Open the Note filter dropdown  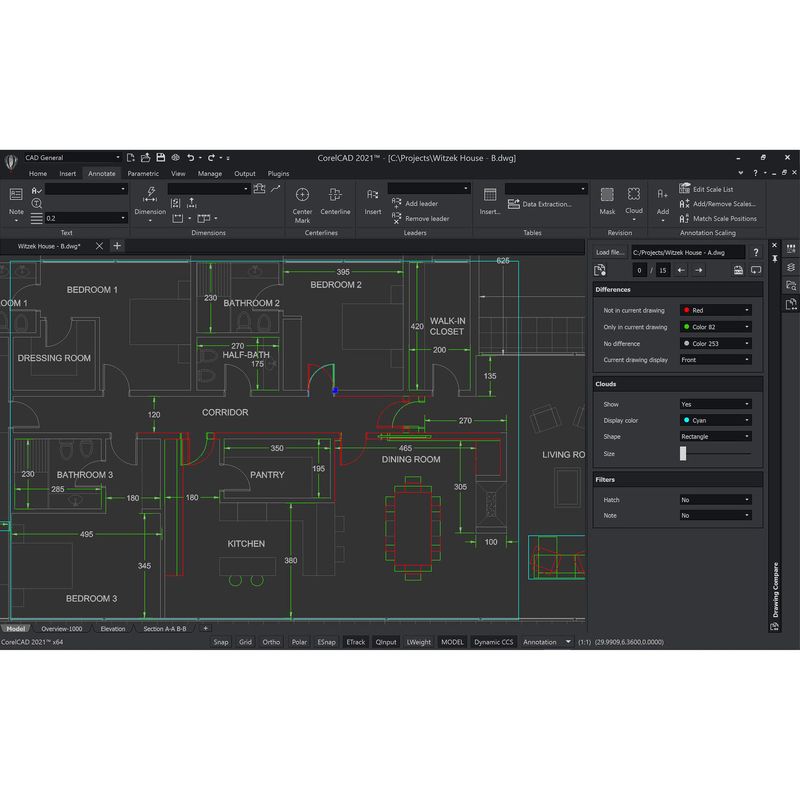coord(715,515)
